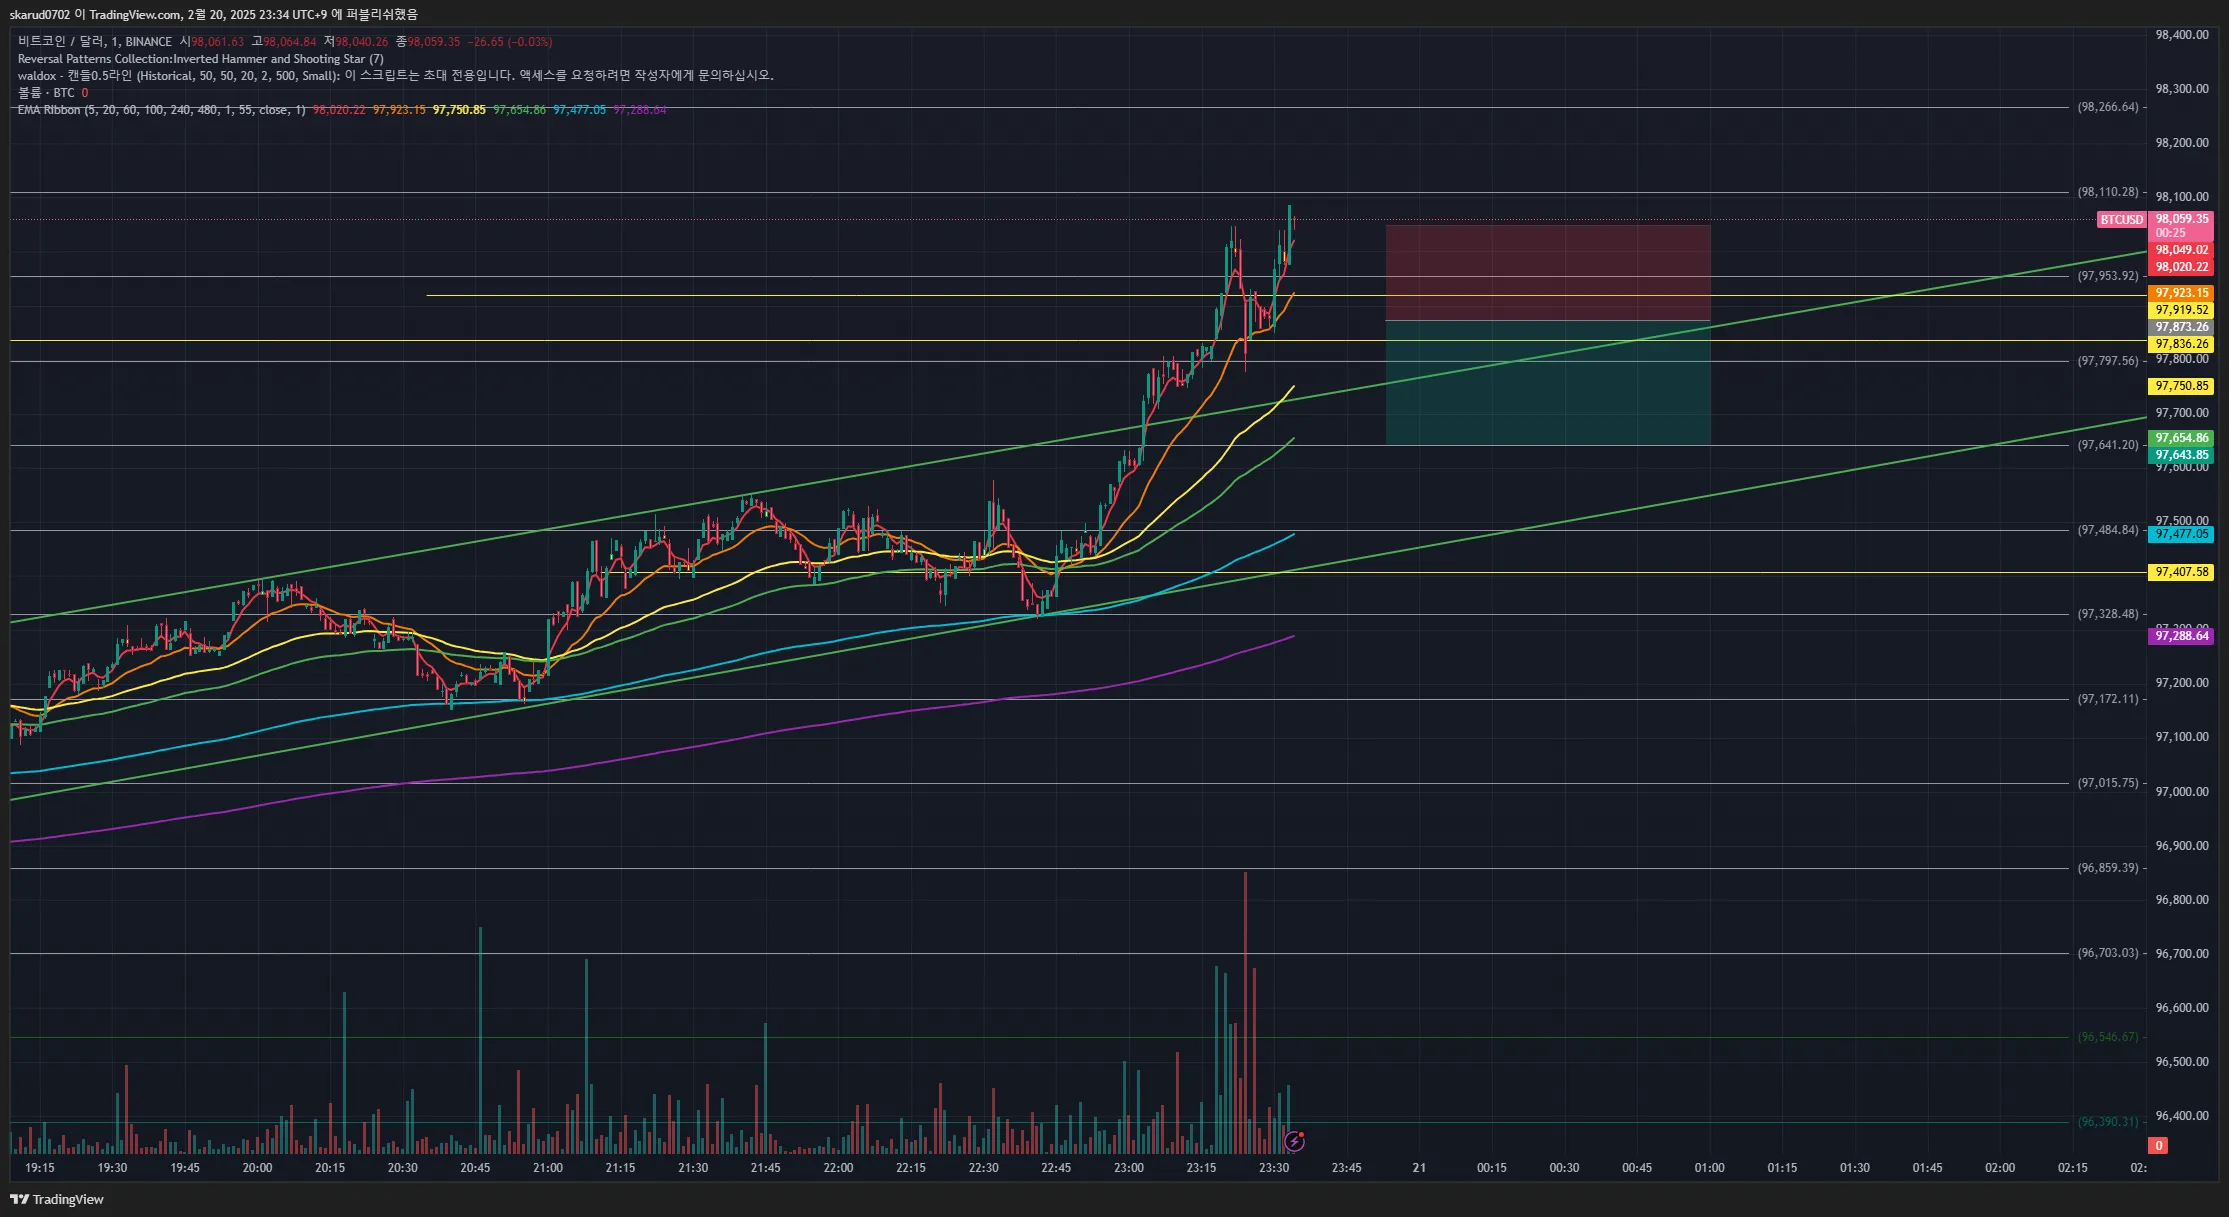This screenshot has width=2229, height=1217.
Task: Click the gray 97,873.26 axis label
Action: 2182,327
